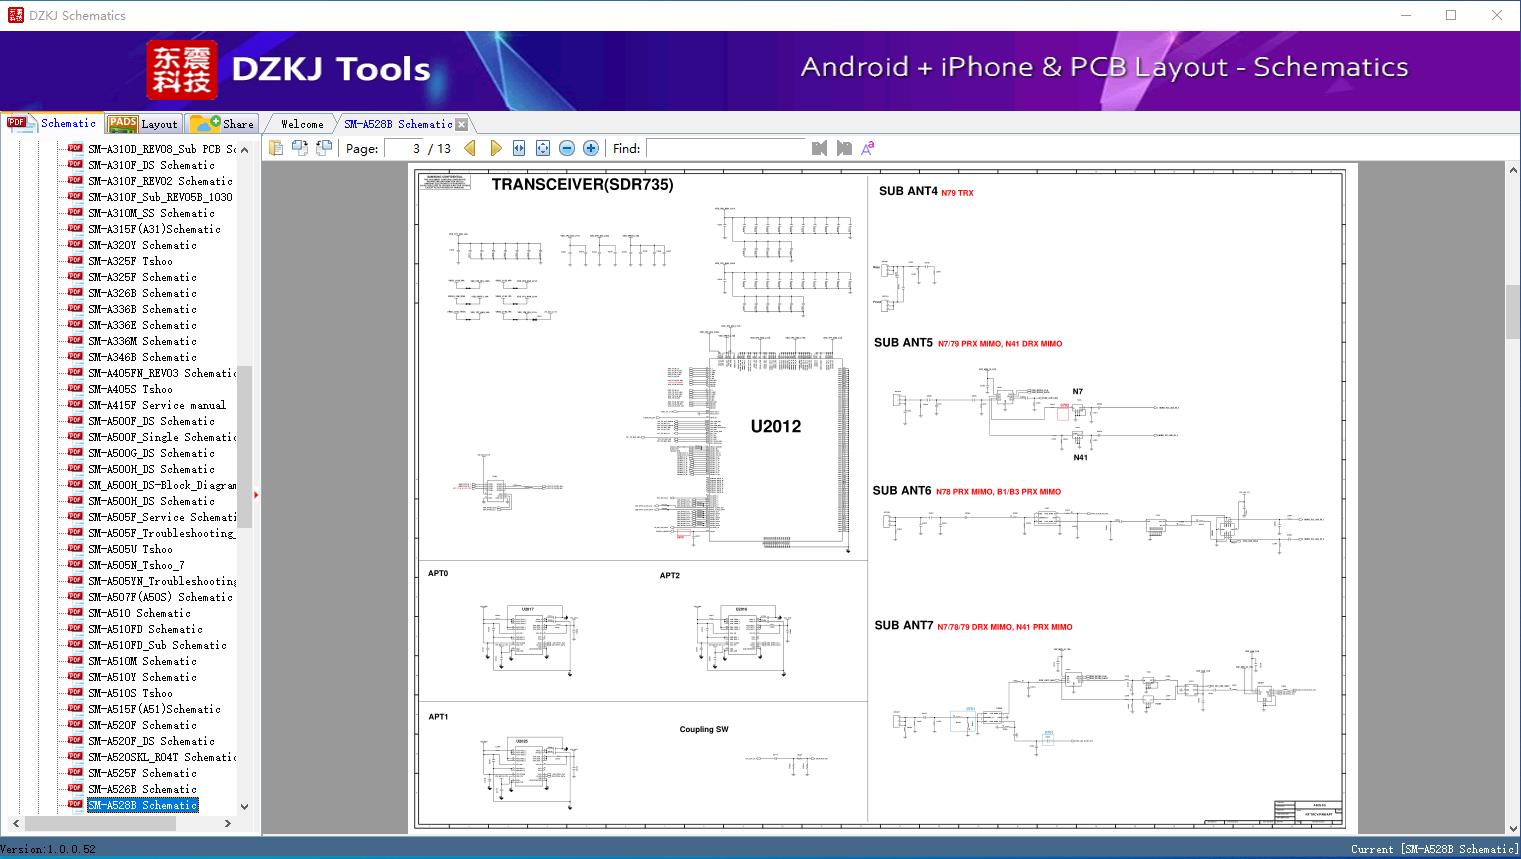The width and height of the screenshot is (1521, 859).
Task: Click the copy document icon in toolbar
Action: click(x=276, y=148)
